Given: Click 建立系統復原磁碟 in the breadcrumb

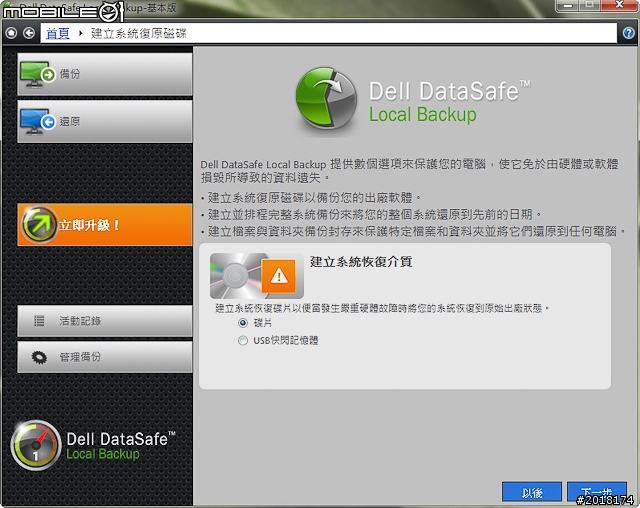Looking at the screenshot, I should point(138,33).
